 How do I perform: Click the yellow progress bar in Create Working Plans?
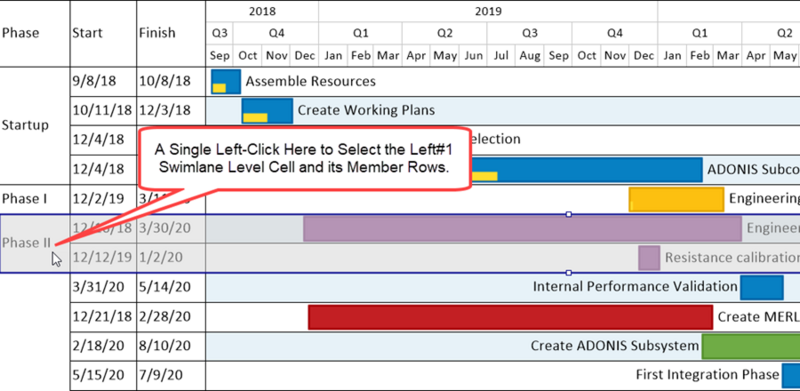pos(255,117)
